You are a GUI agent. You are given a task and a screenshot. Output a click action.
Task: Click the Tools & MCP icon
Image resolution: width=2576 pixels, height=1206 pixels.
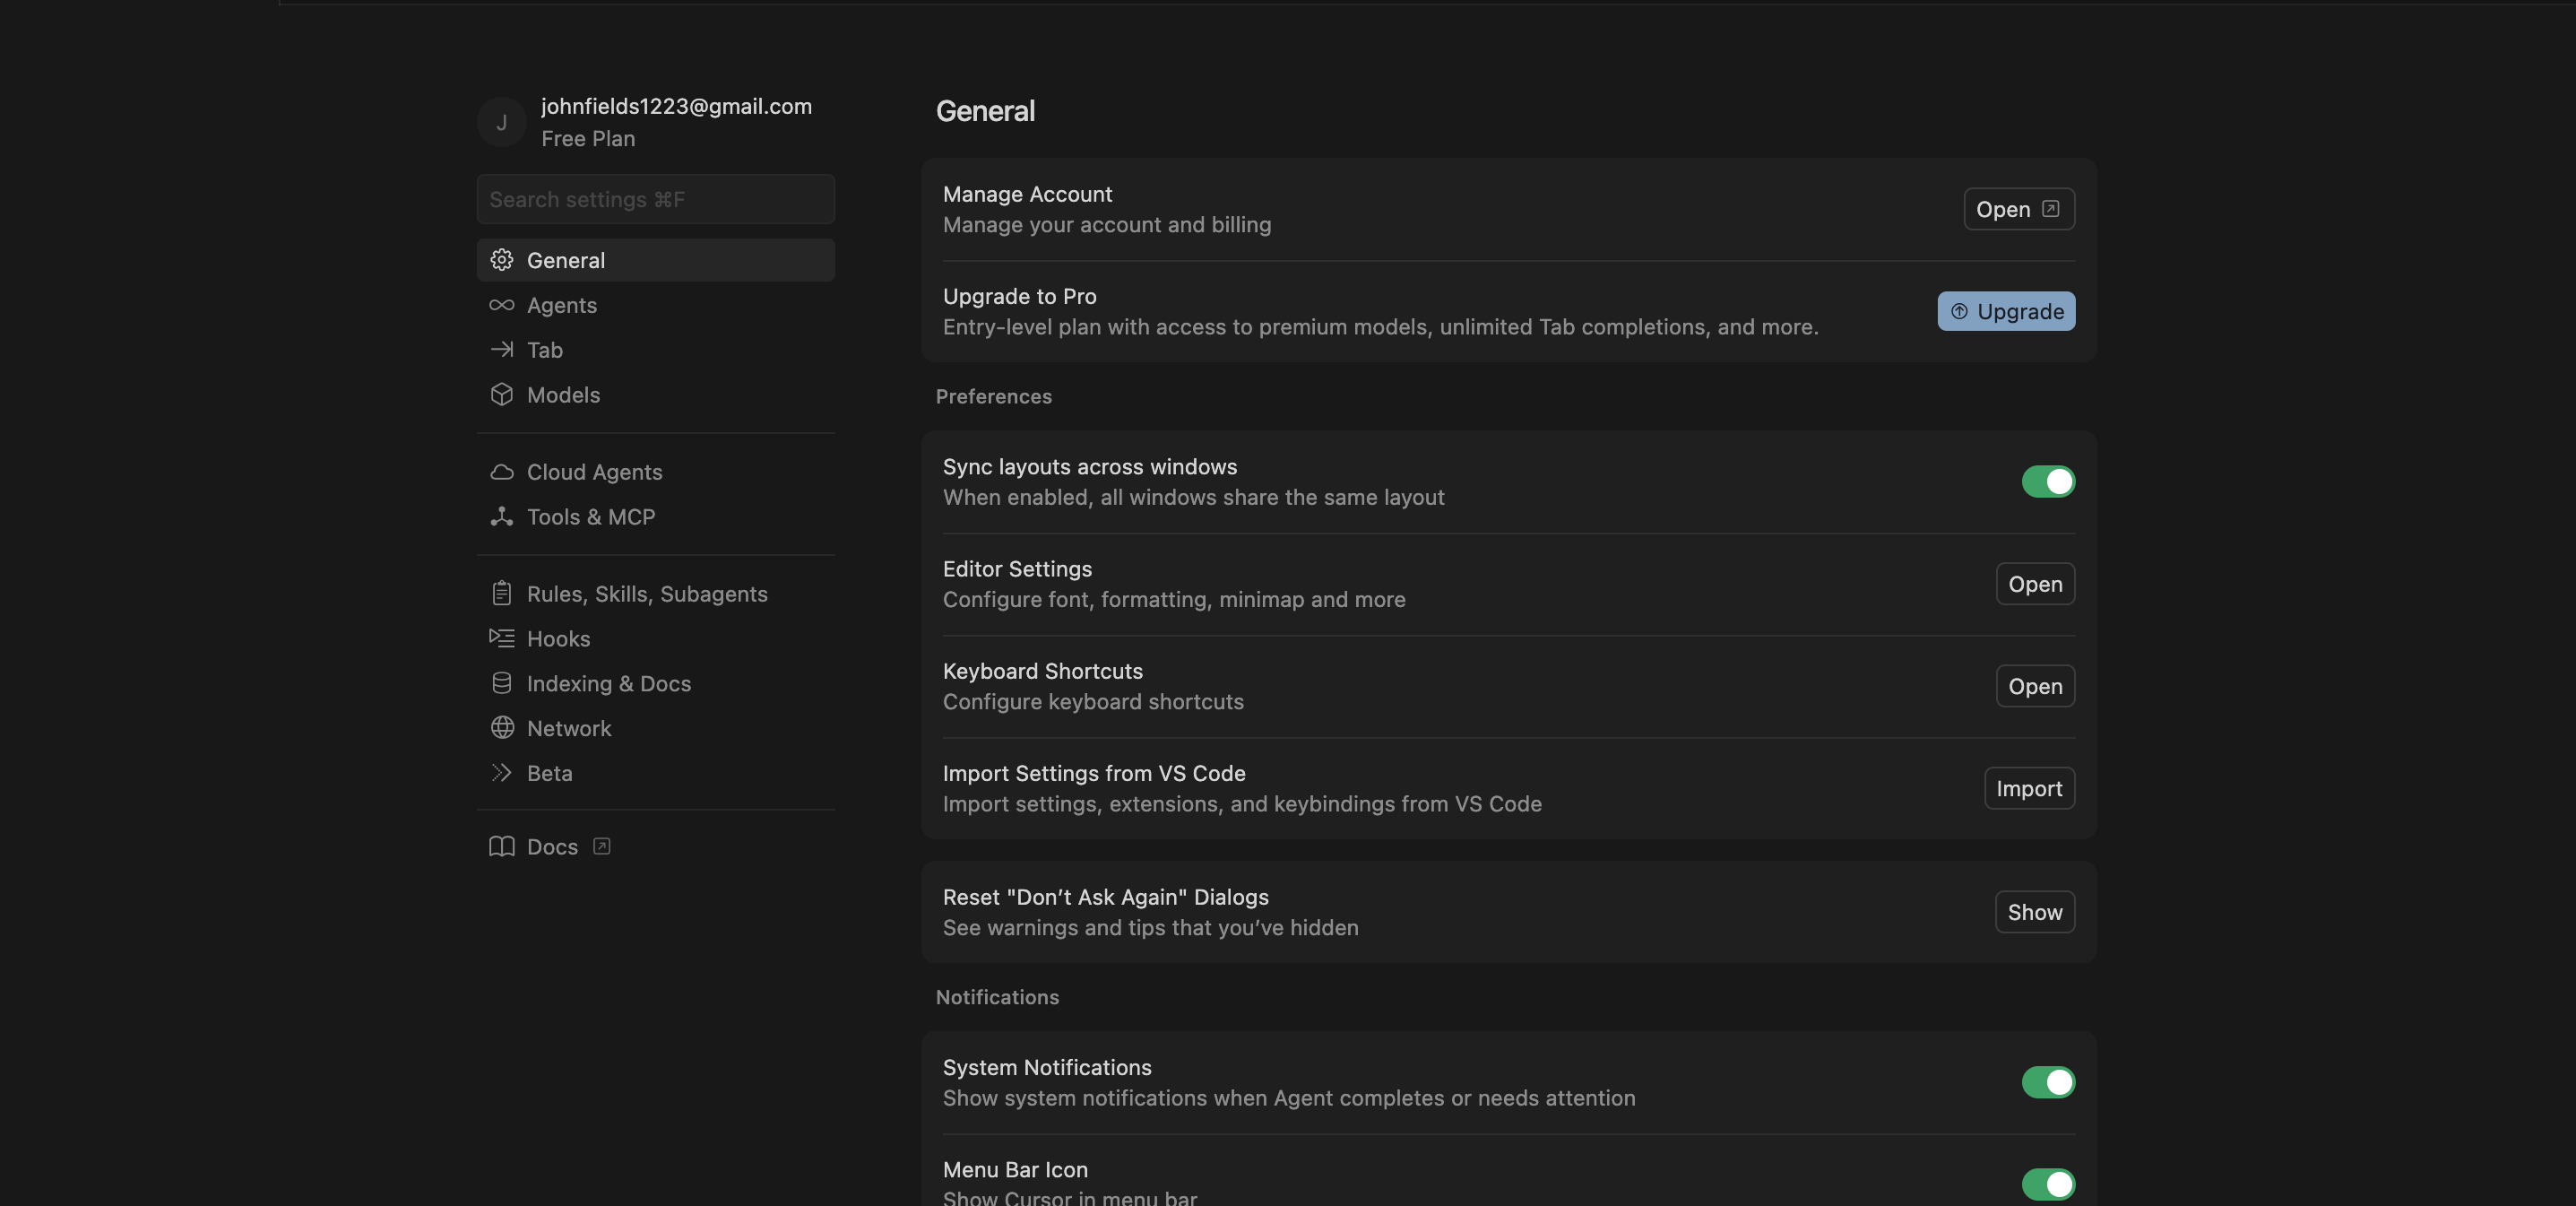(x=501, y=517)
